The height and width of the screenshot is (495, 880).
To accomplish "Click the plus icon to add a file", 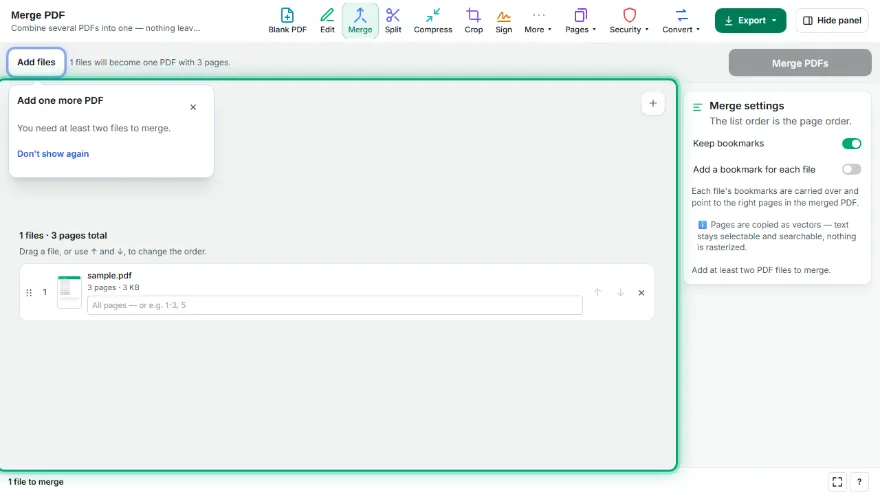I will click(653, 103).
